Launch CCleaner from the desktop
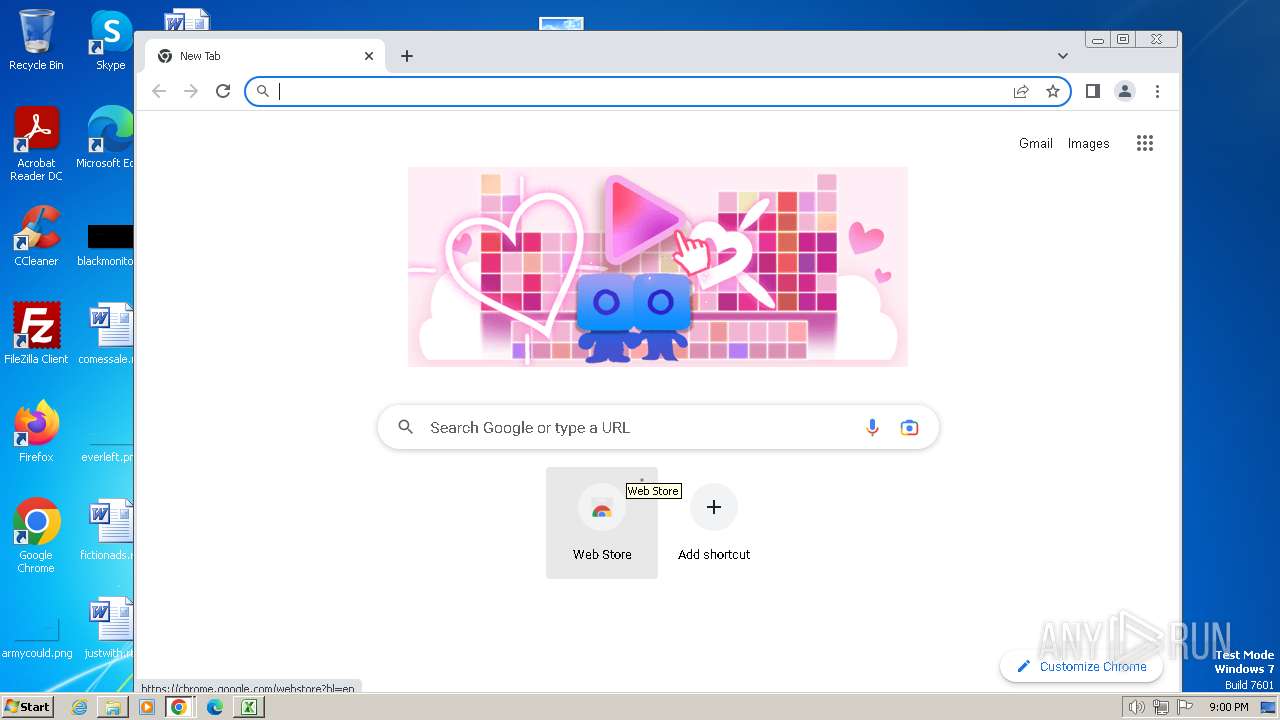 [36, 235]
